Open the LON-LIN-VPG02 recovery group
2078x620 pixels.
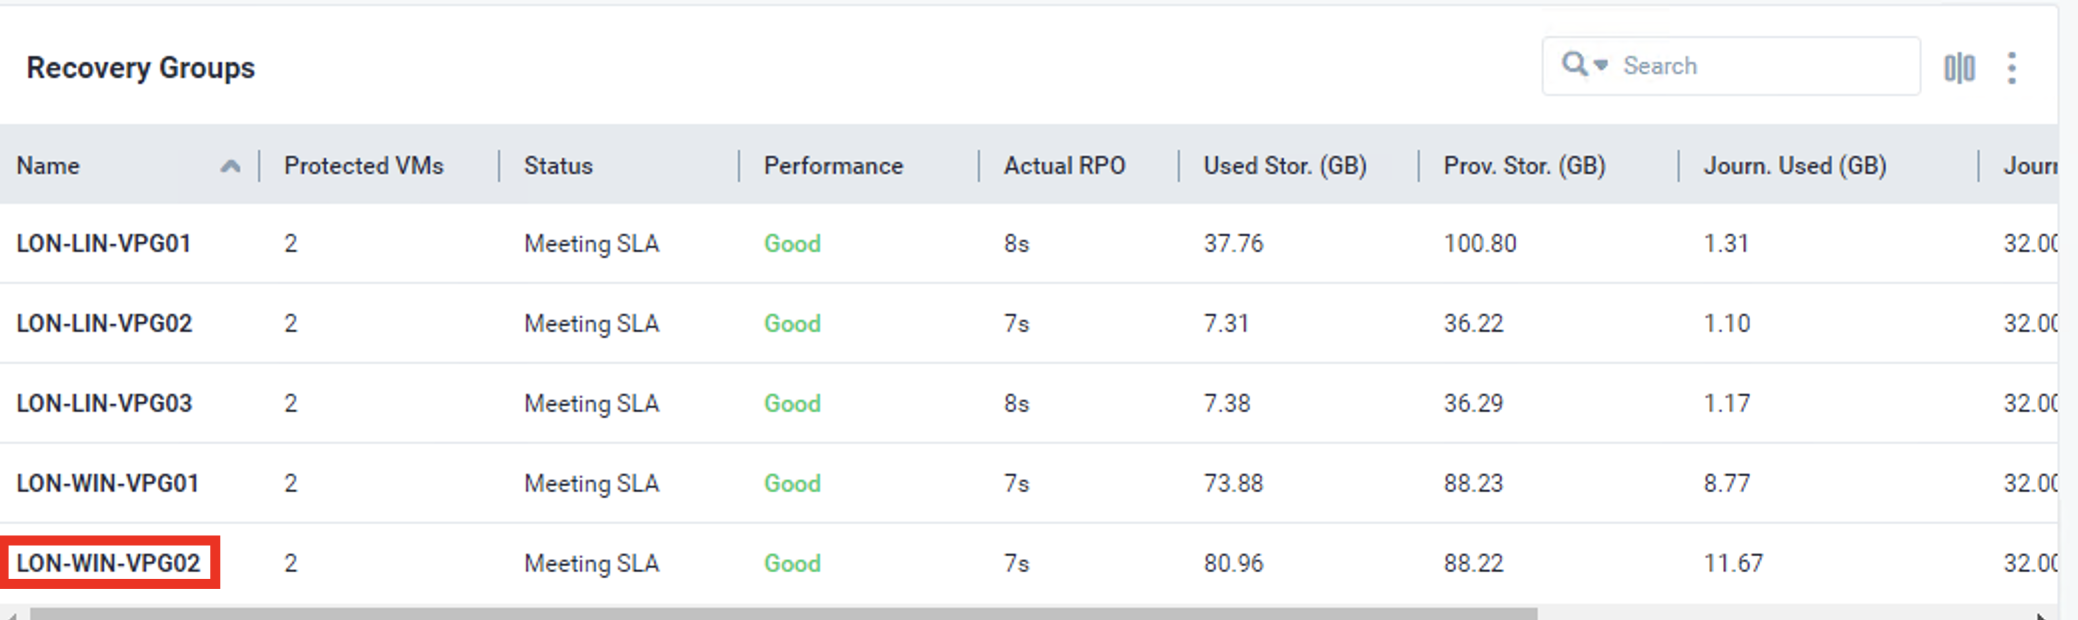(x=104, y=324)
